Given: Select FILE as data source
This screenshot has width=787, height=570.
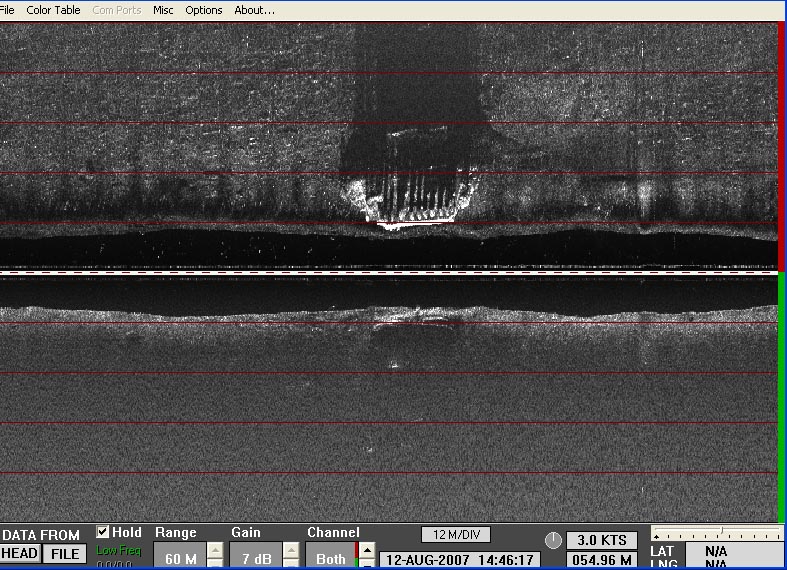Looking at the screenshot, I should (x=65, y=554).
